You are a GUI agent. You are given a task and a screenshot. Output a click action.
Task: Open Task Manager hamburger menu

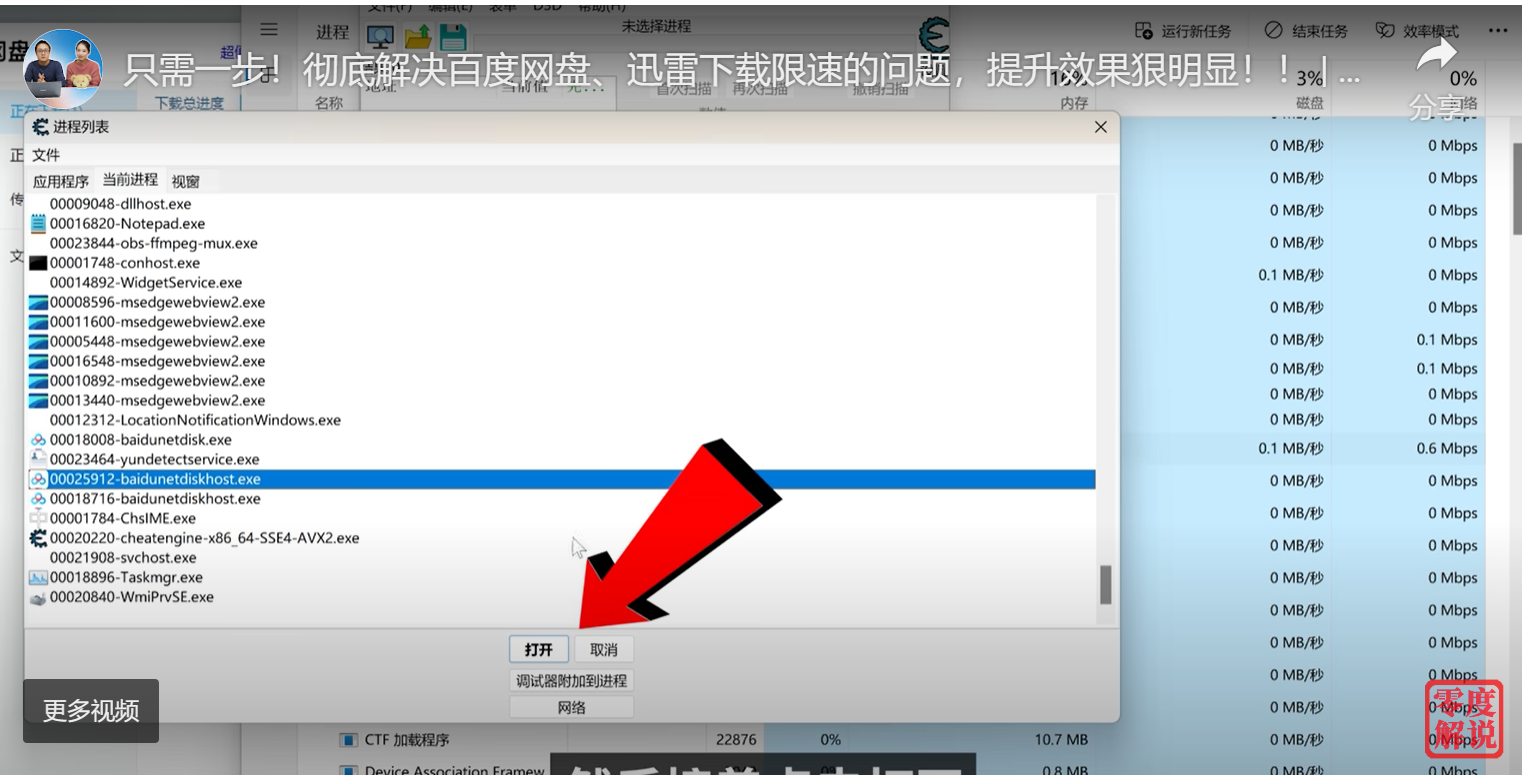(x=269, y=30)
